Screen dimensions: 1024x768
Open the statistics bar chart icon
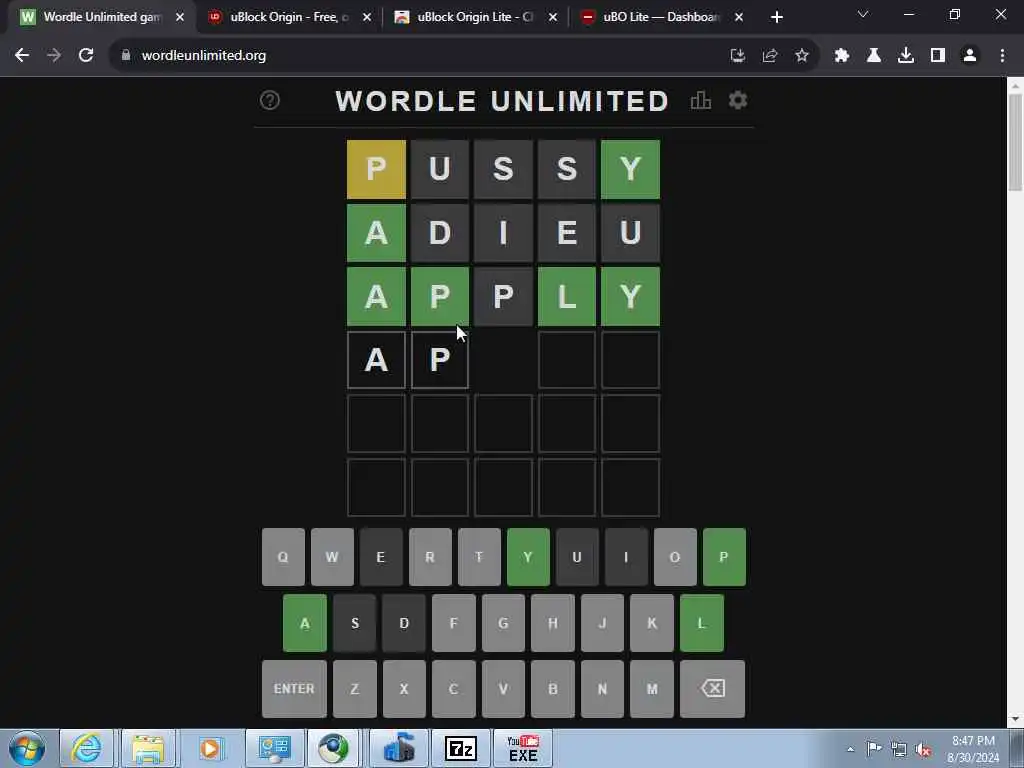pos(701,101)
